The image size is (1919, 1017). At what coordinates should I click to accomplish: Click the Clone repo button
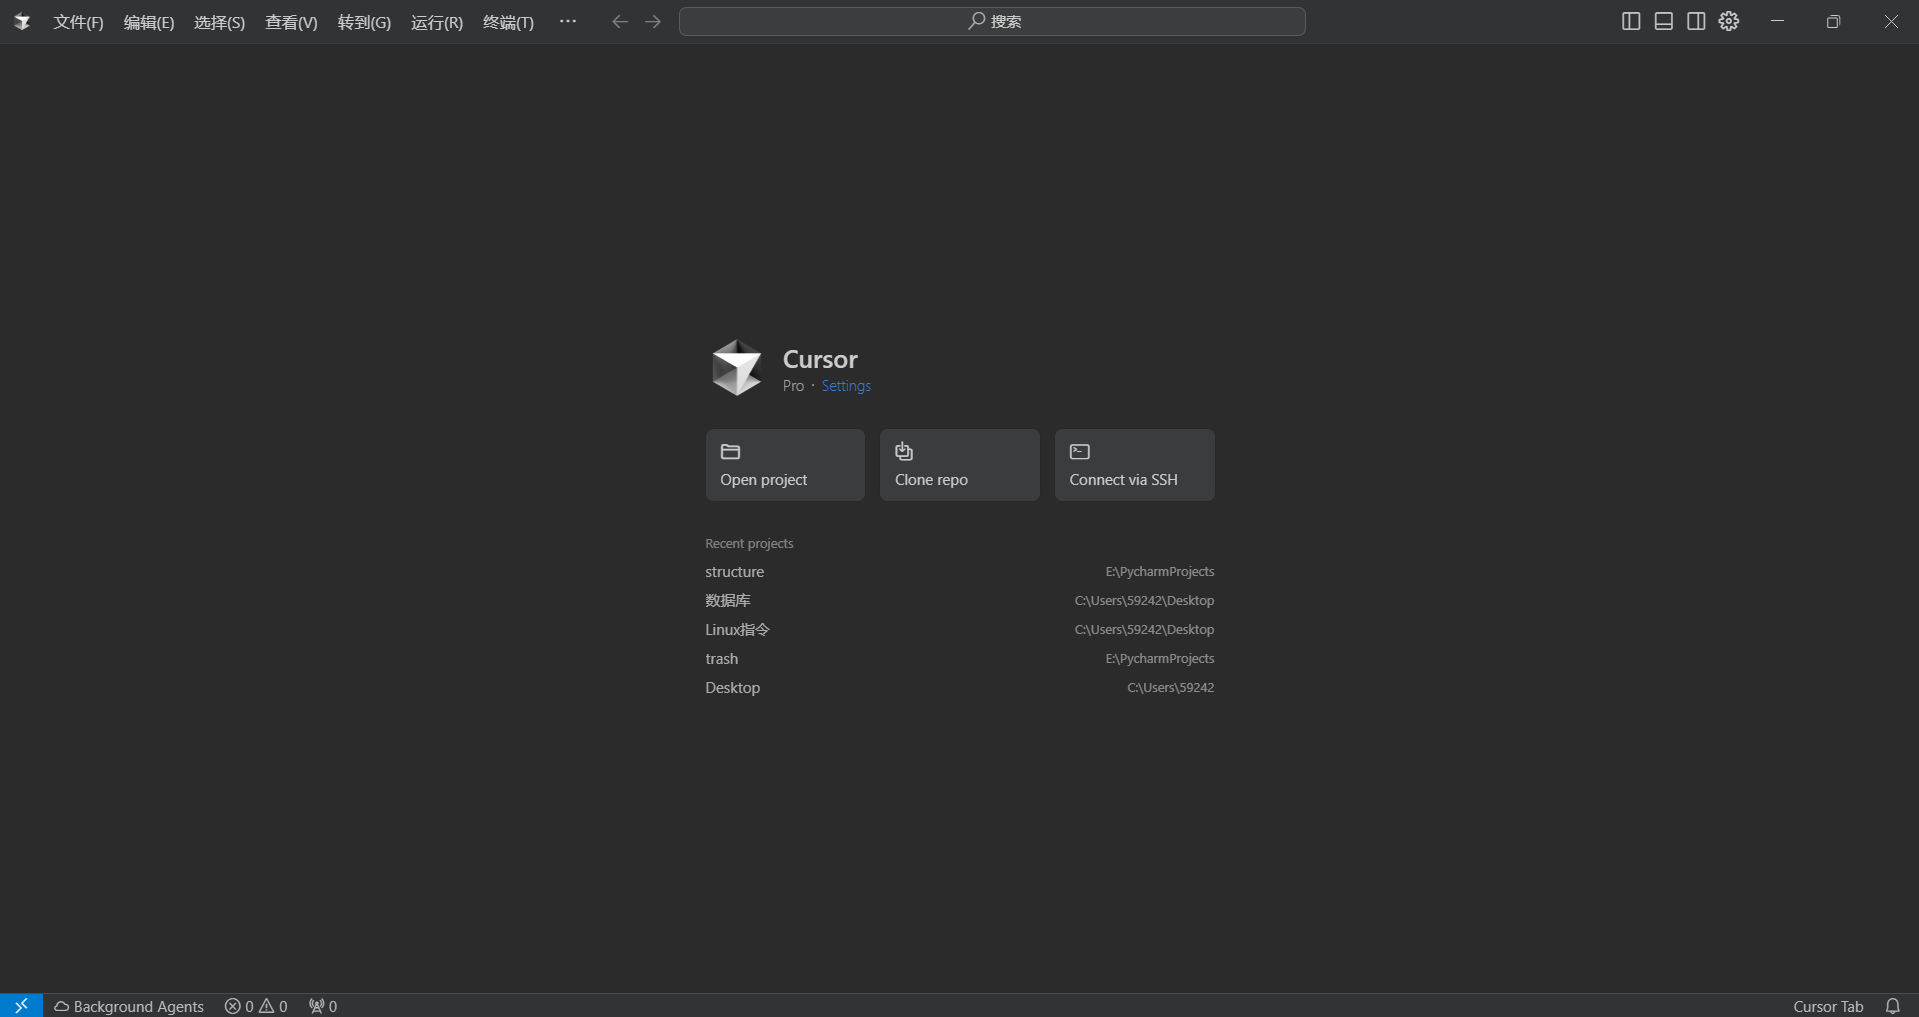tap(960, 465)
